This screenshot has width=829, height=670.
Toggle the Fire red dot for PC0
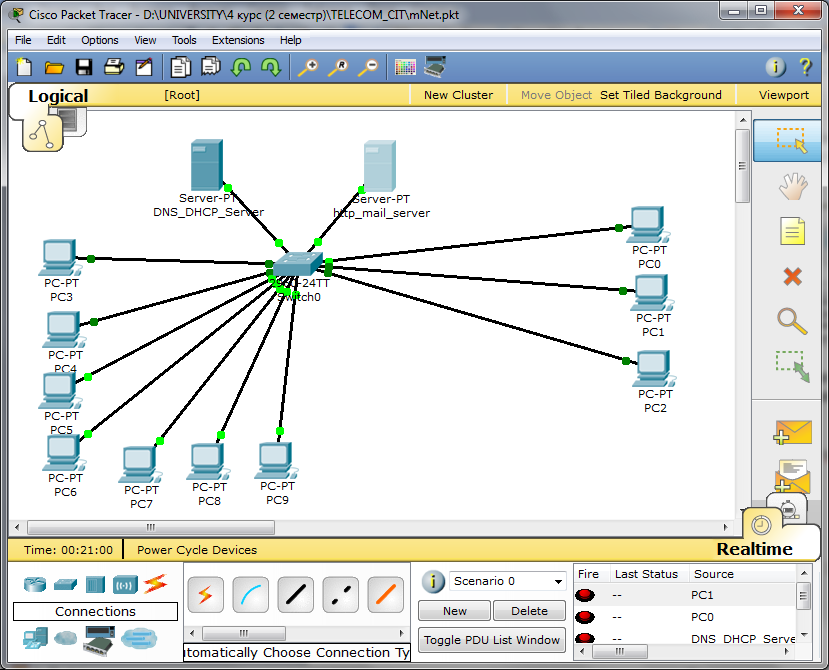585,617
